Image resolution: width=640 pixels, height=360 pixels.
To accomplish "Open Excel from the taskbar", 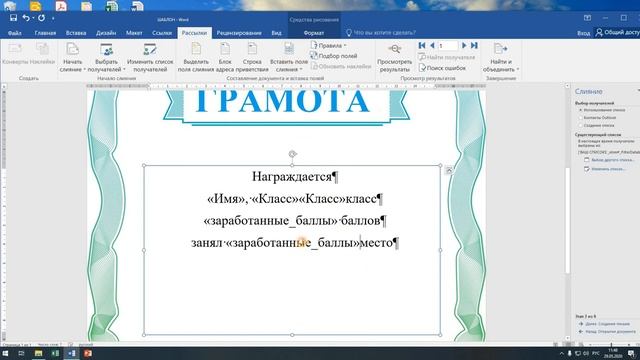I will [55, 353].
